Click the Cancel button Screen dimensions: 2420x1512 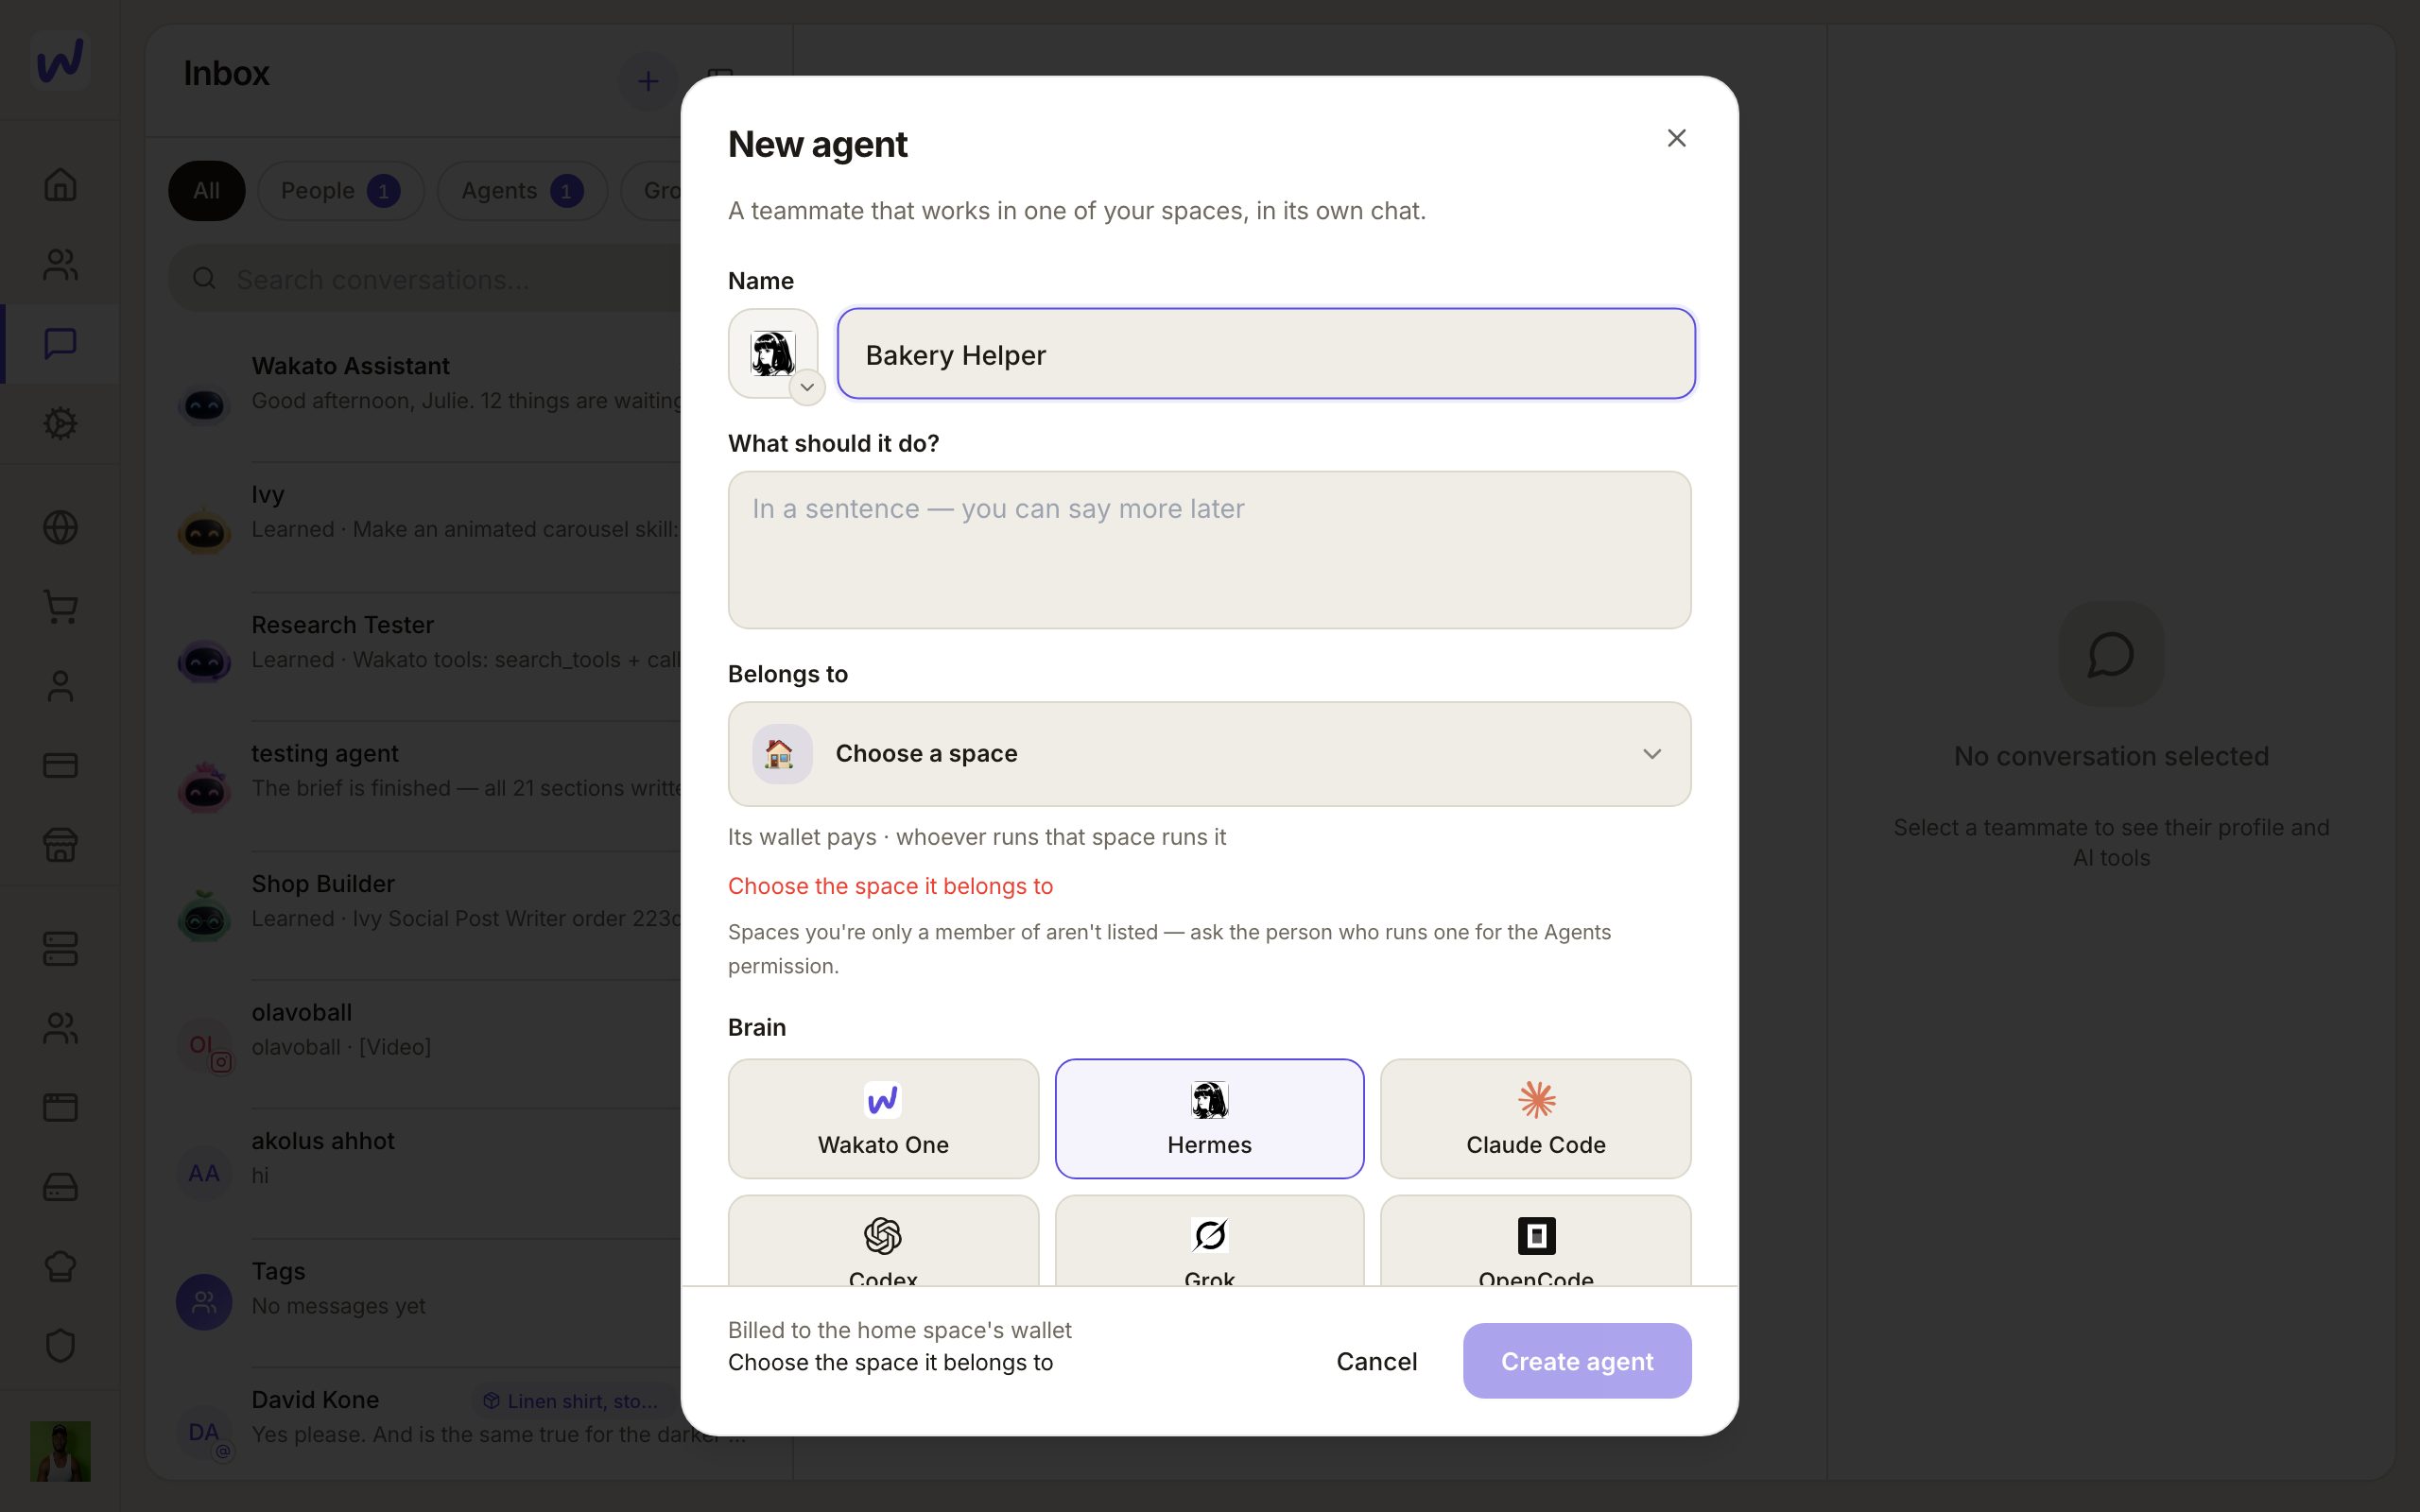click(1376, 1361)
